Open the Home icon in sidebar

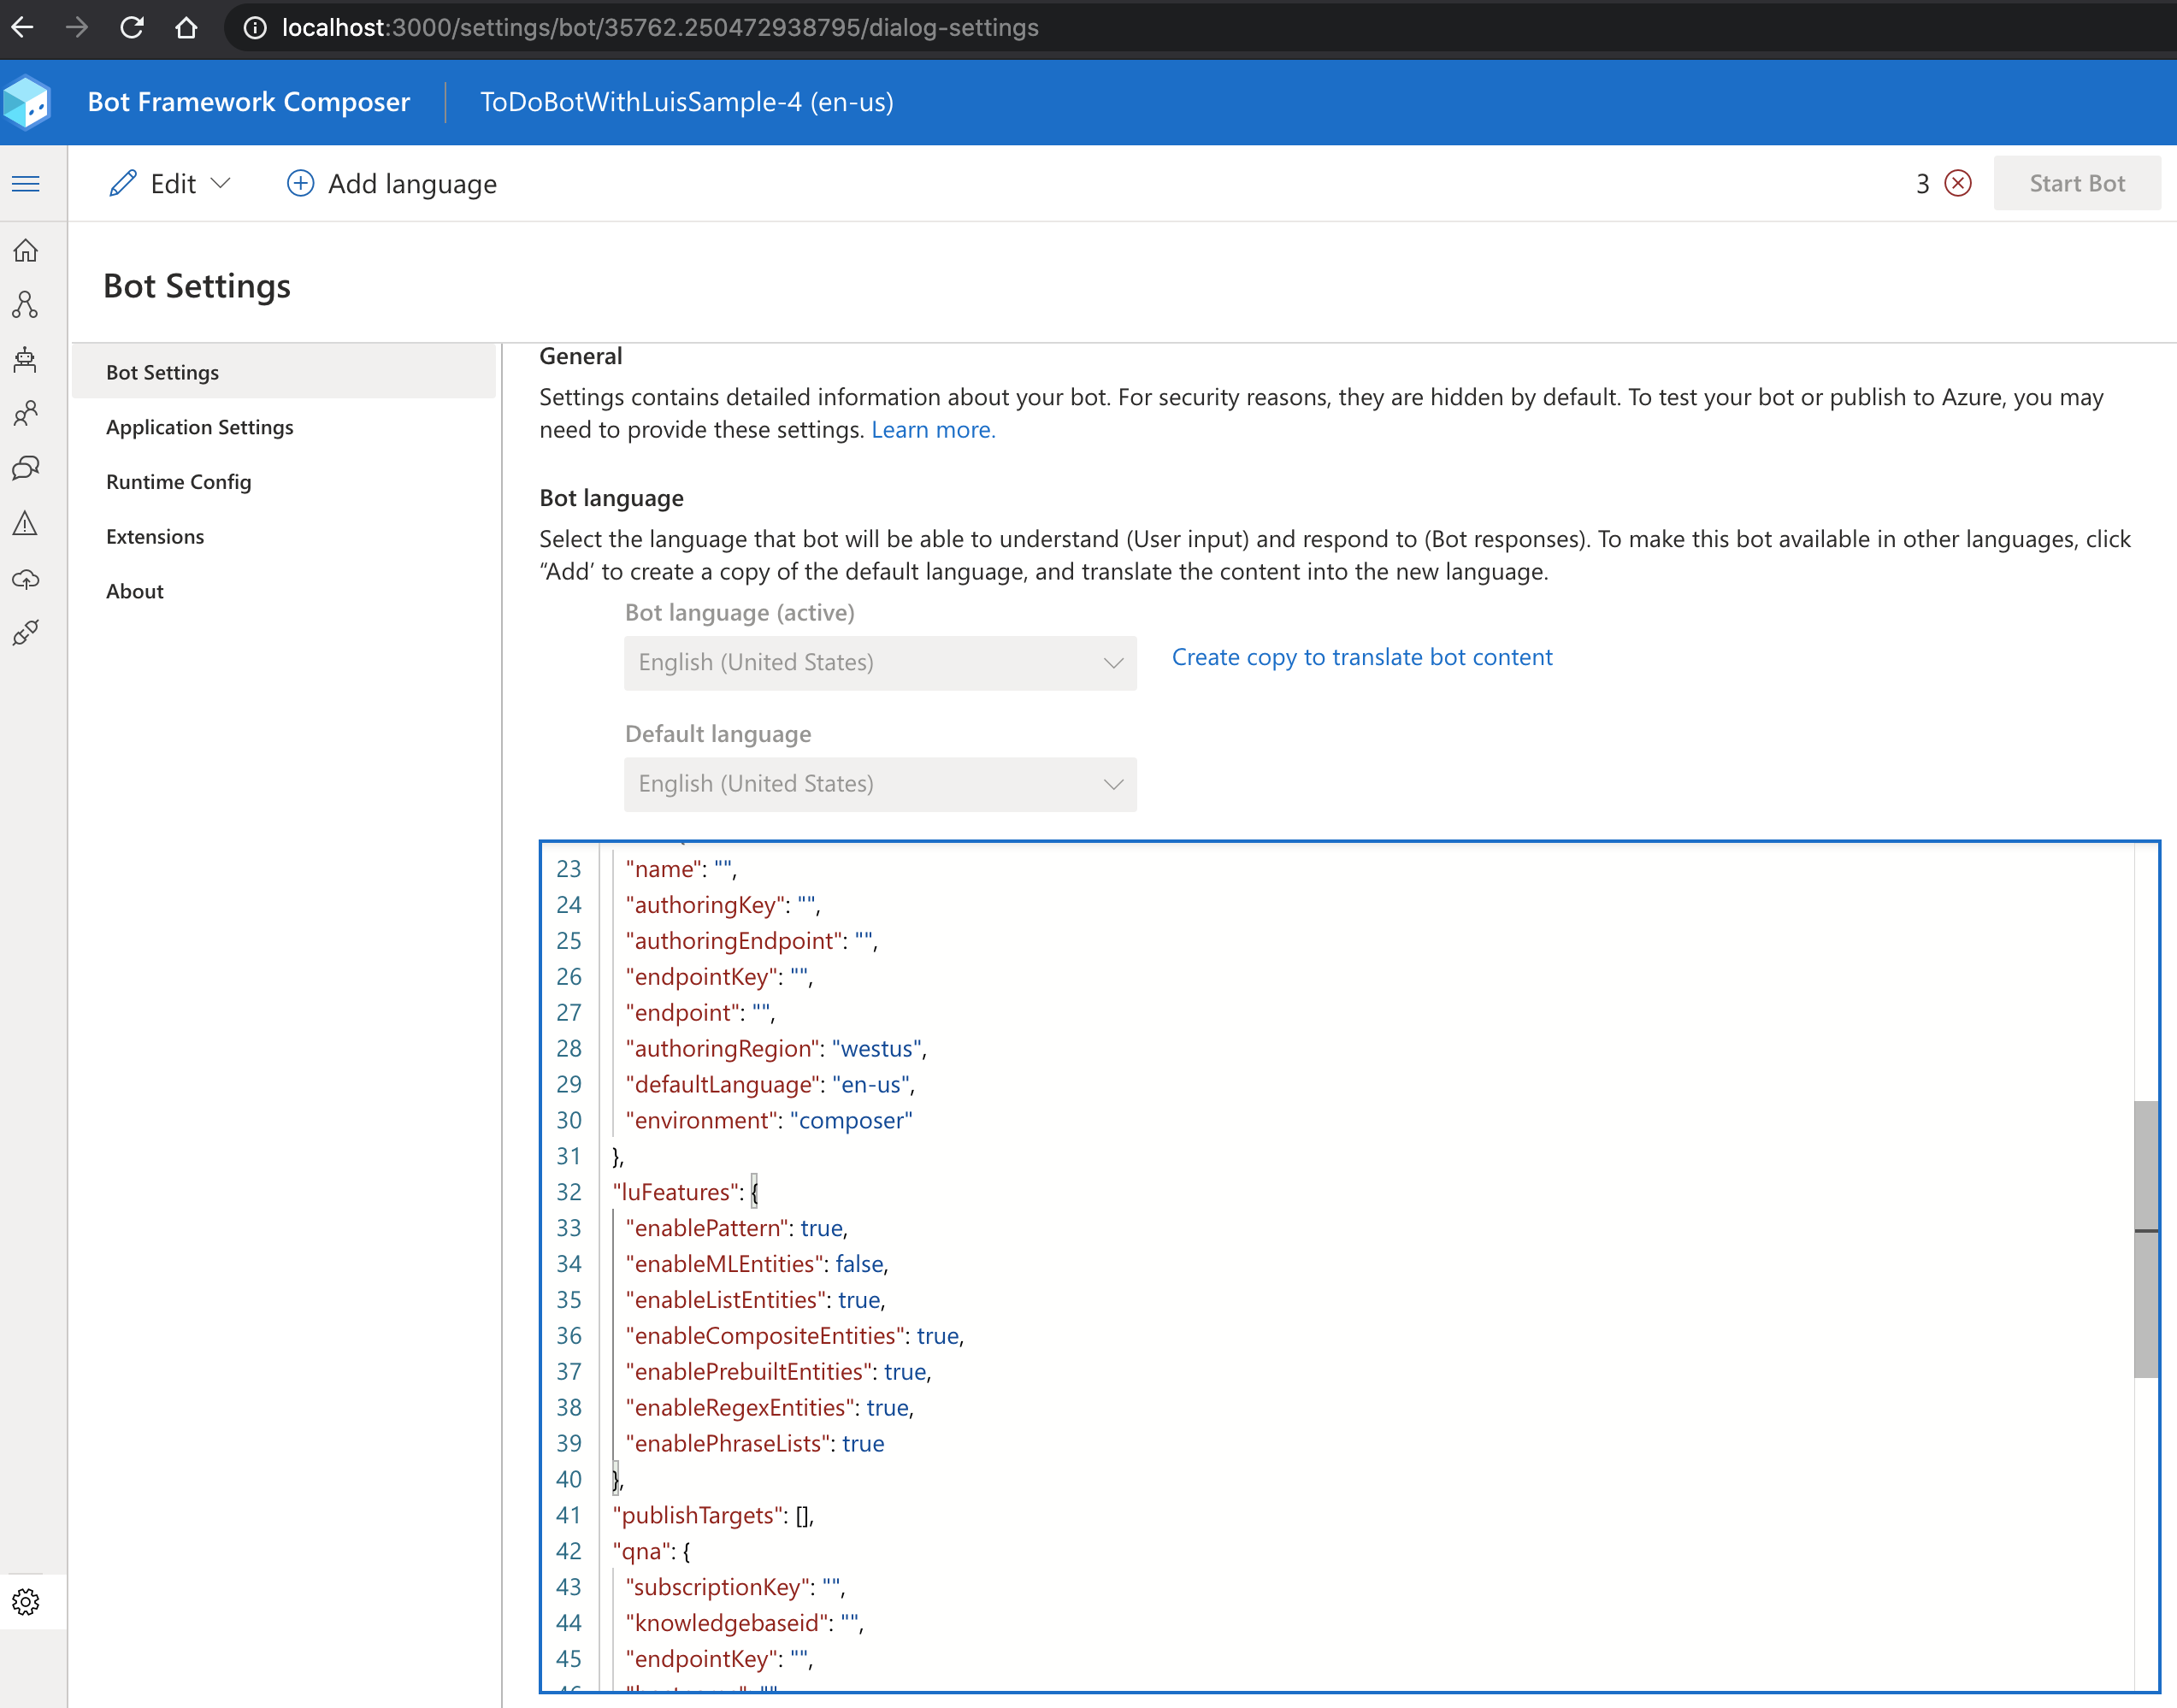click(26, 251)
